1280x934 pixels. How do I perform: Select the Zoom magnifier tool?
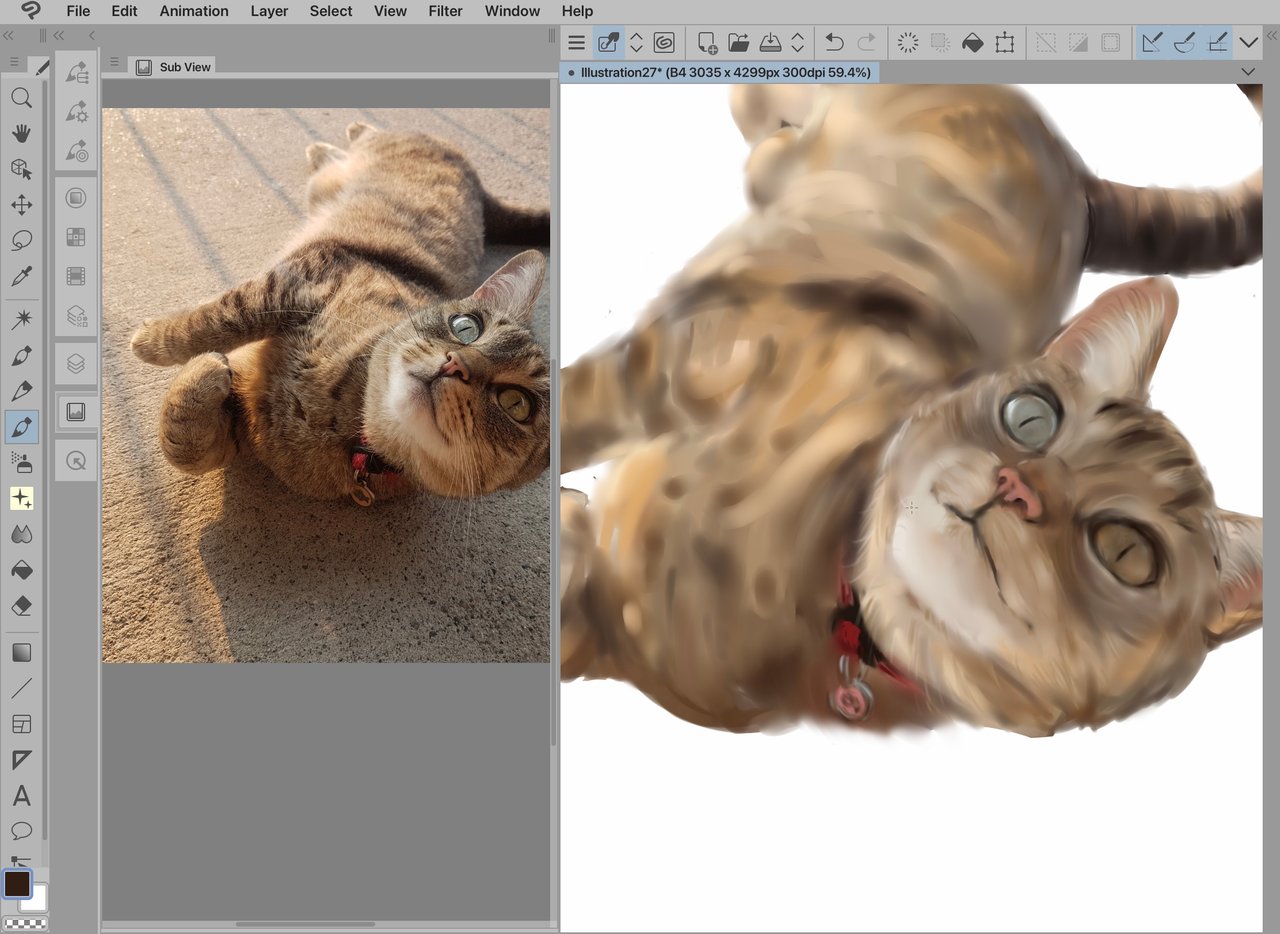click(21, 97)
